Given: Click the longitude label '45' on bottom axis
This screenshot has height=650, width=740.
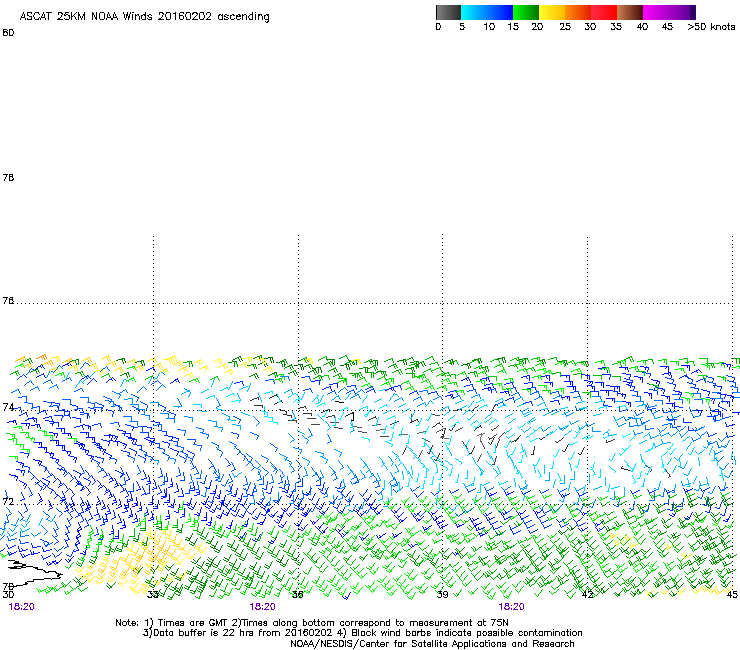Looking at the screenshot, I should [732, 594].
